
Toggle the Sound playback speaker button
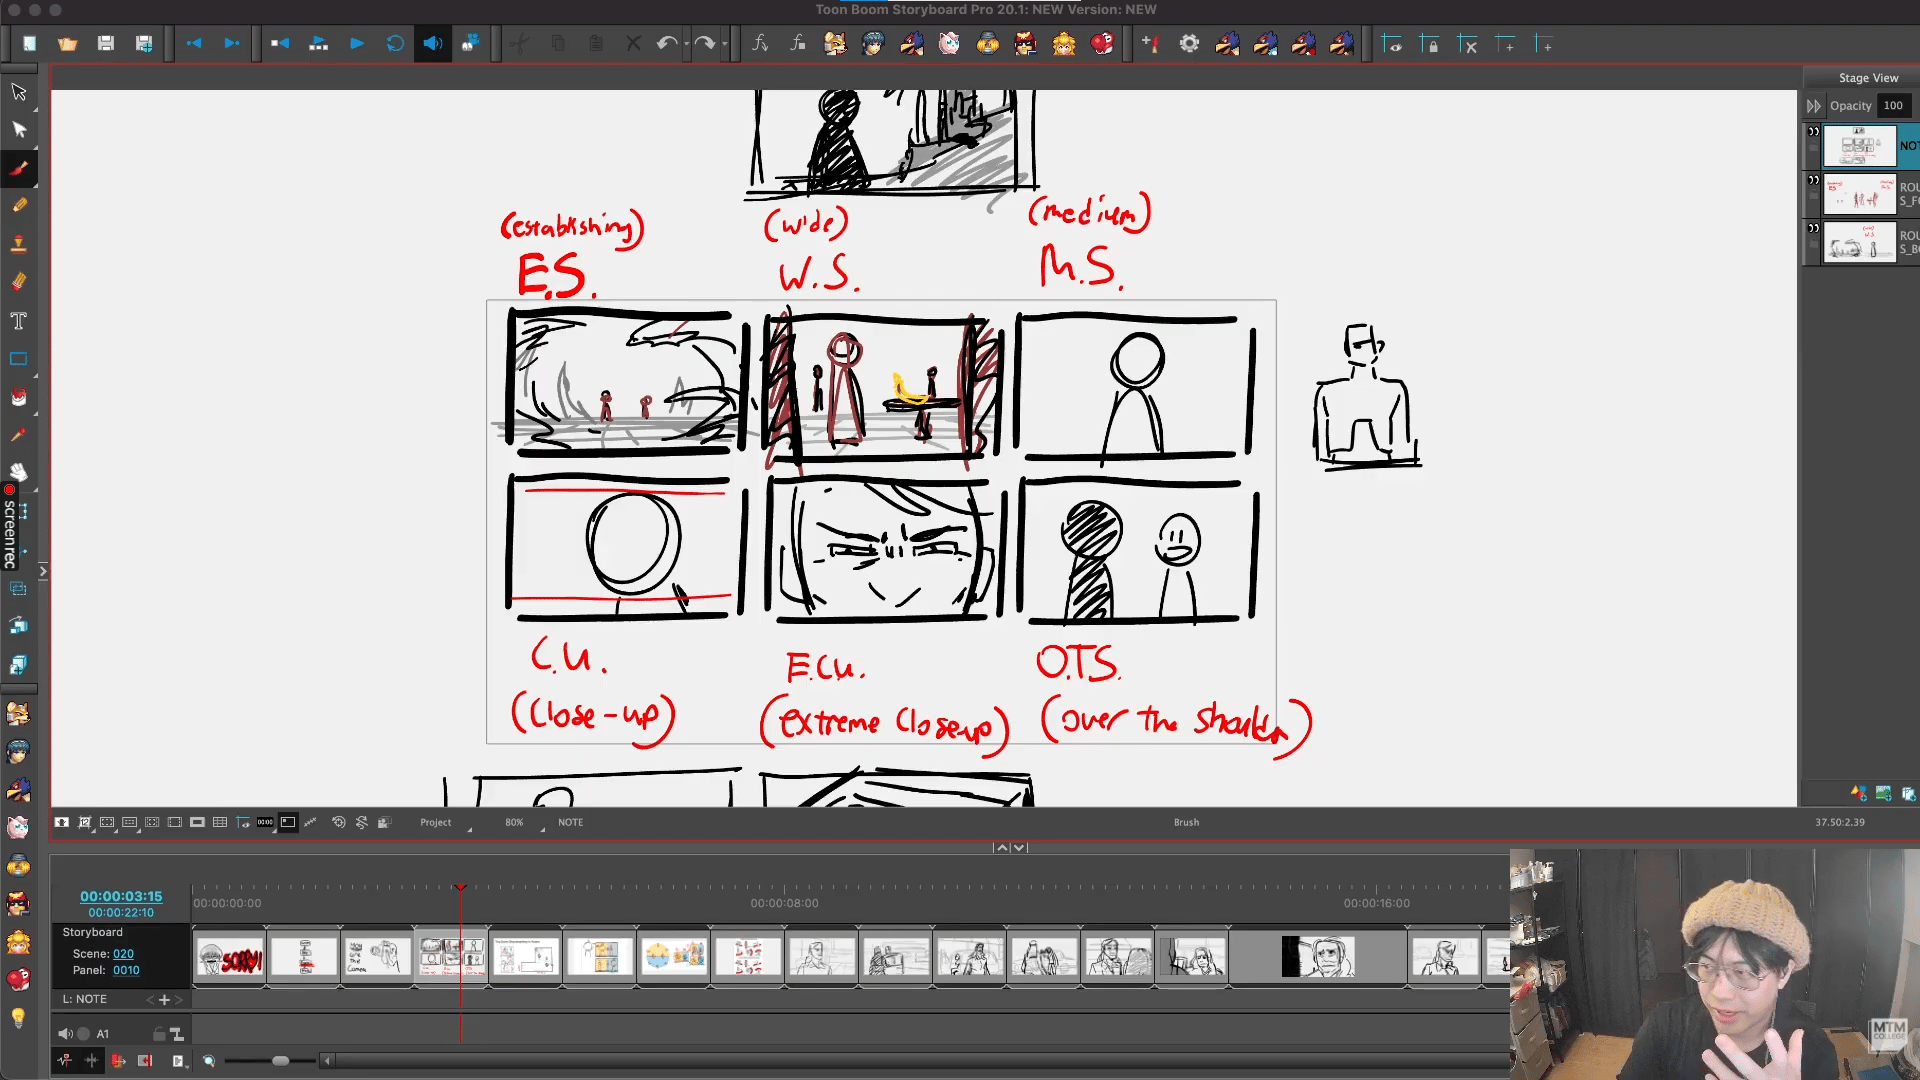tap(433, 44)
